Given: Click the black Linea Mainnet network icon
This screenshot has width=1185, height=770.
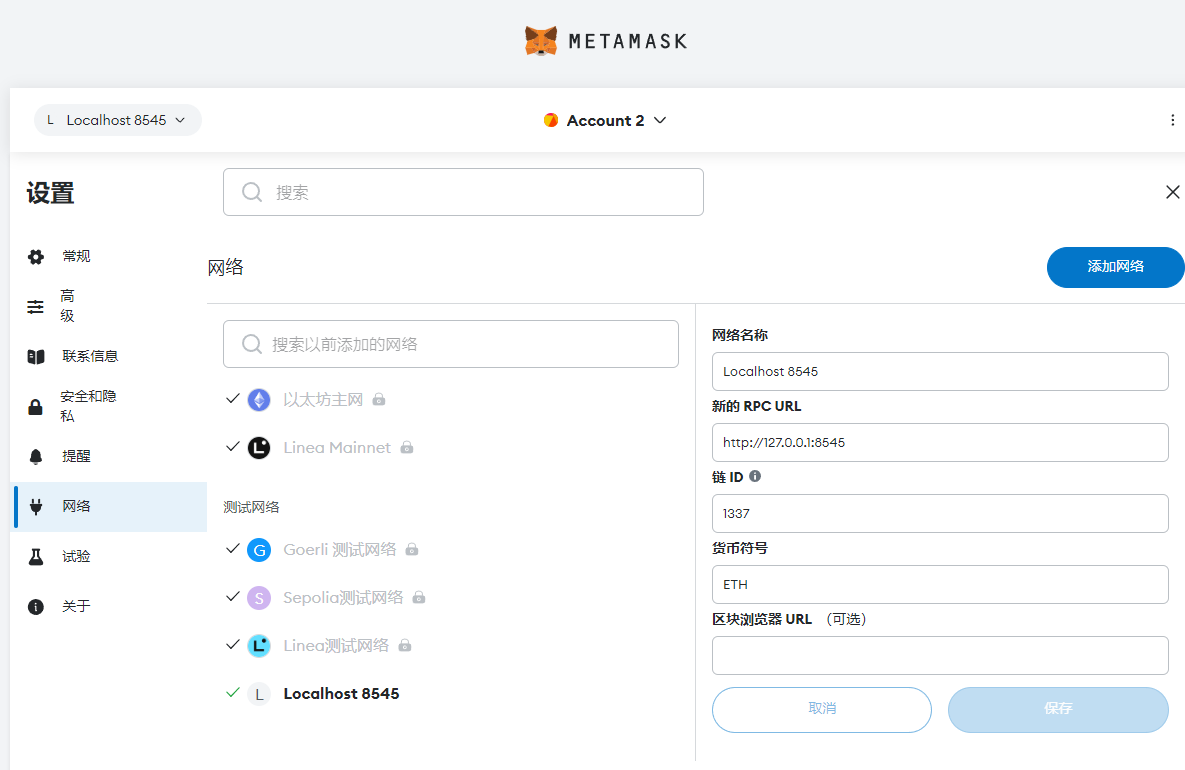Looking at the screenshot, I should tap(259, 448).
